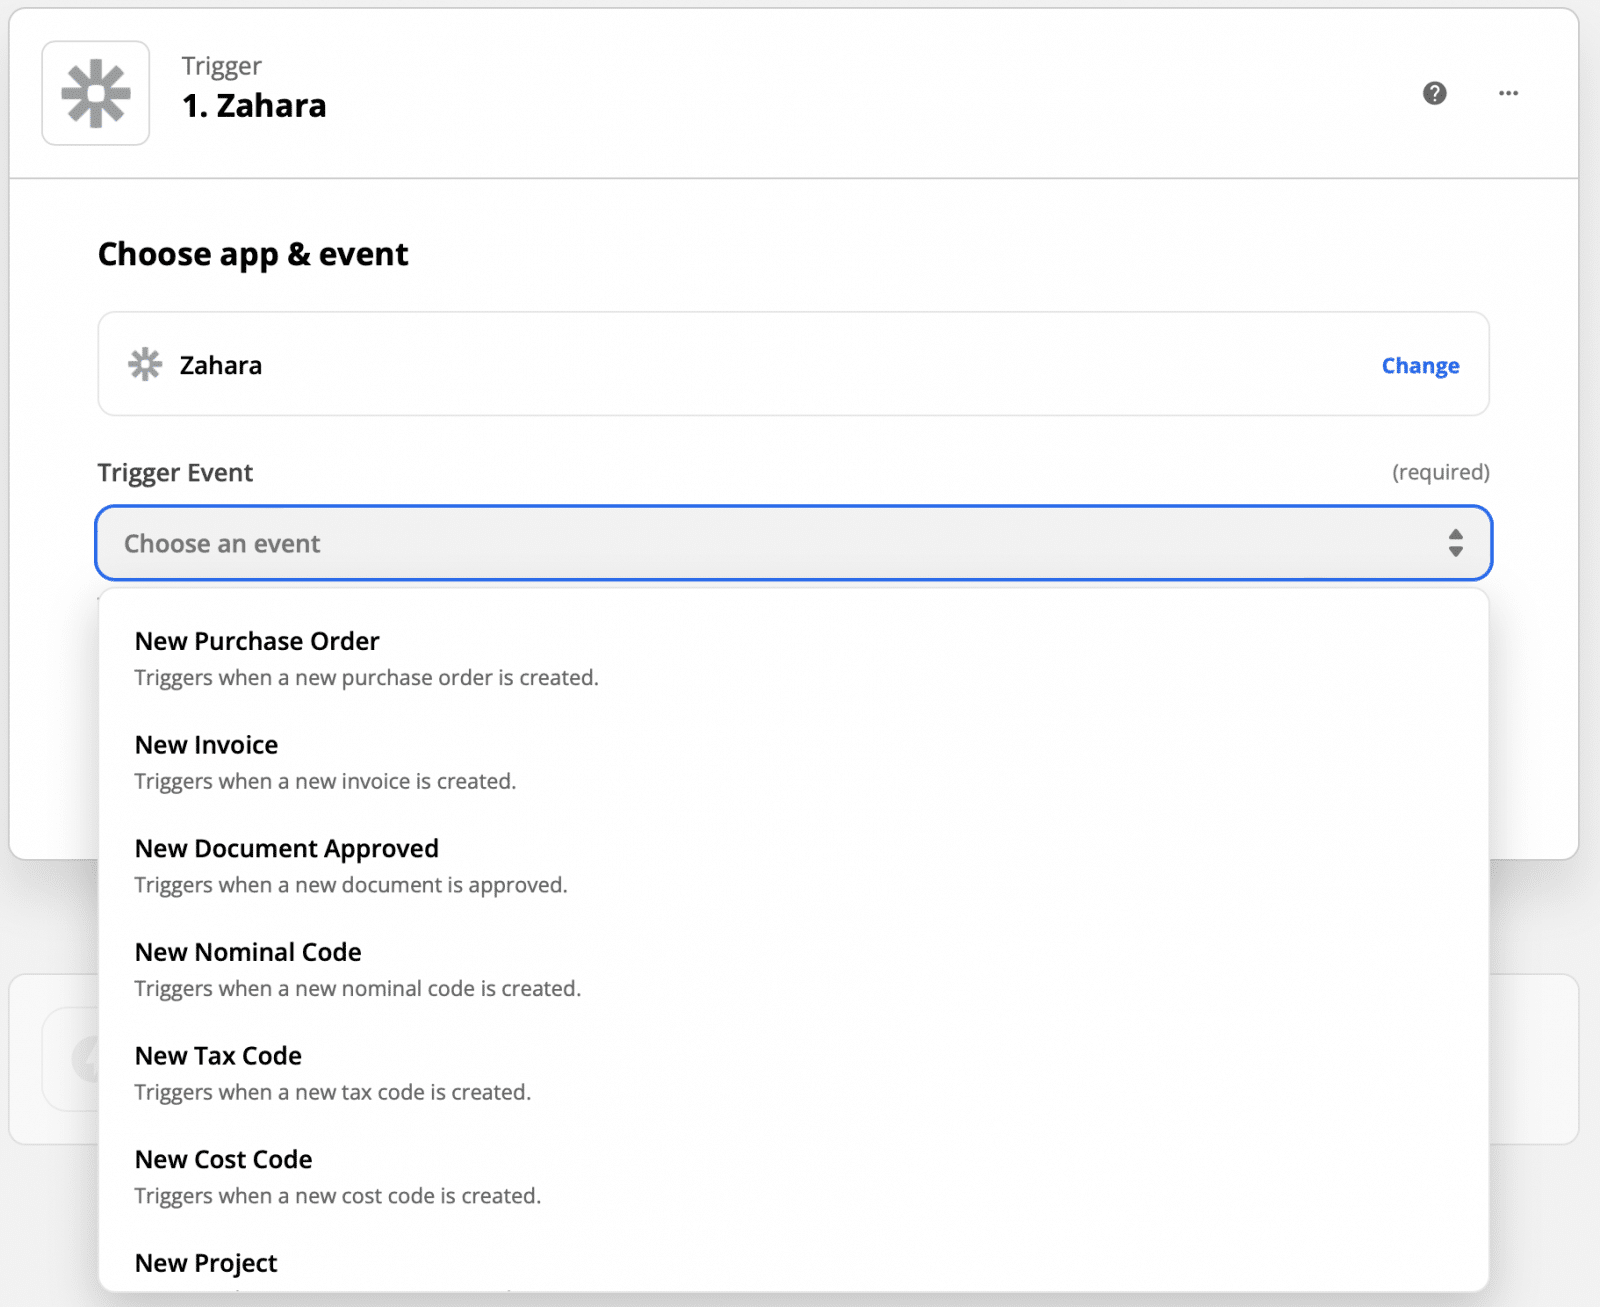This screenshot has width=1600, height=1307.
Task: Select the New Invoice event
Action: point(793,762)
